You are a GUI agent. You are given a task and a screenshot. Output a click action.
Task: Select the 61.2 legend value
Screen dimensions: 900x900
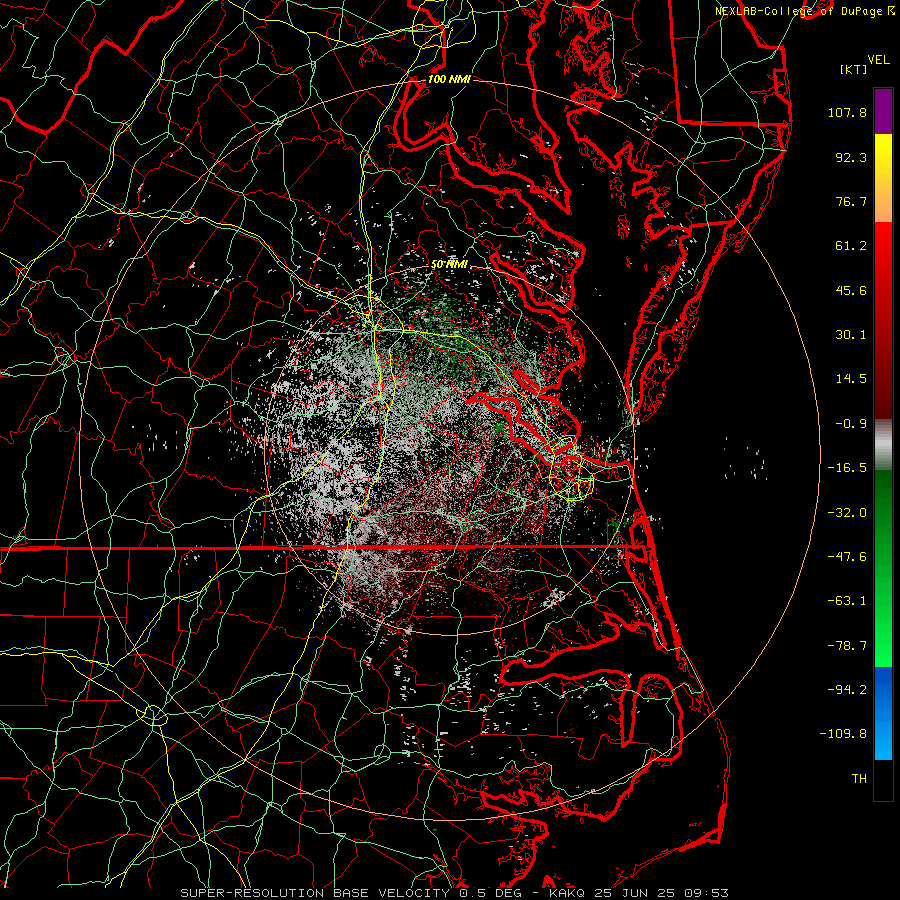[x=851, y=246]
